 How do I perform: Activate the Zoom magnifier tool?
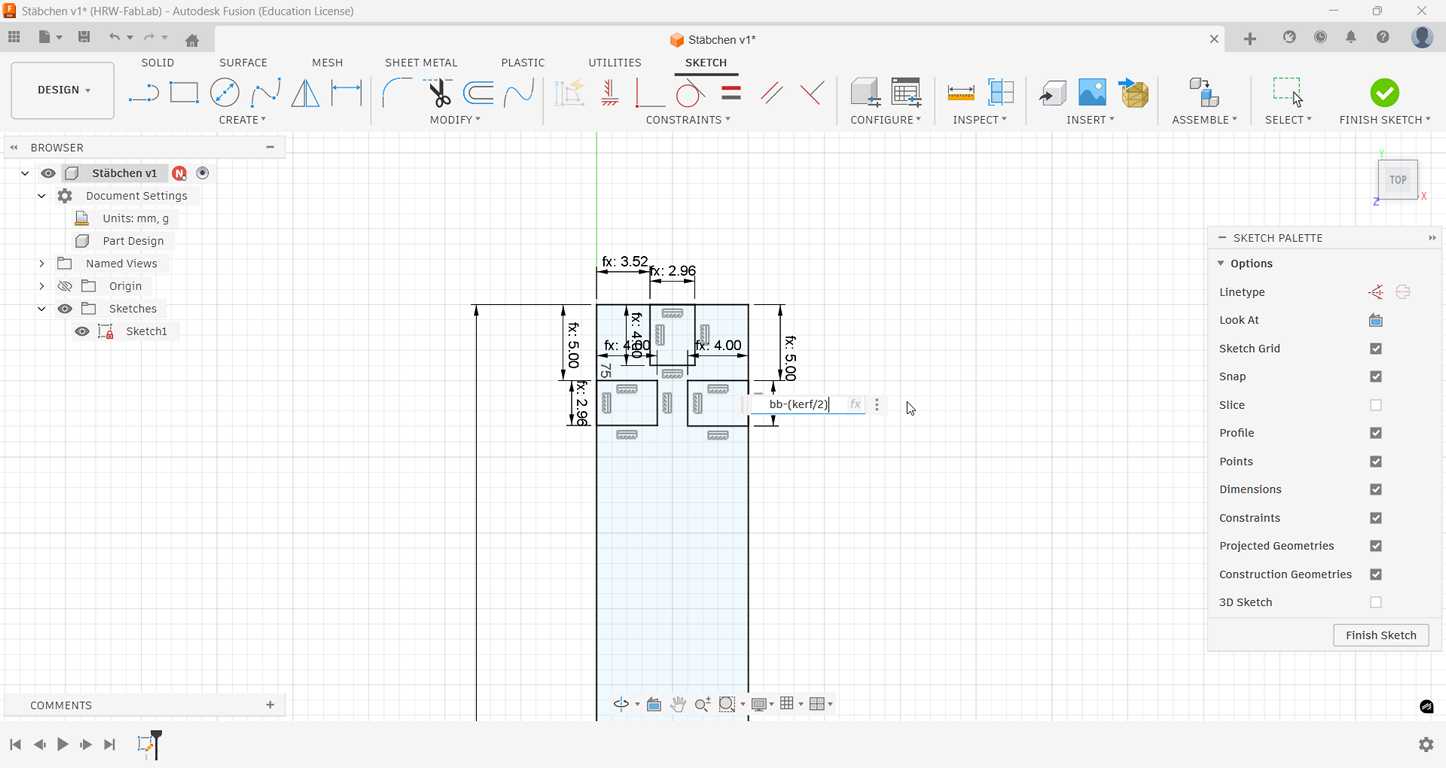[x=702, y=704]
